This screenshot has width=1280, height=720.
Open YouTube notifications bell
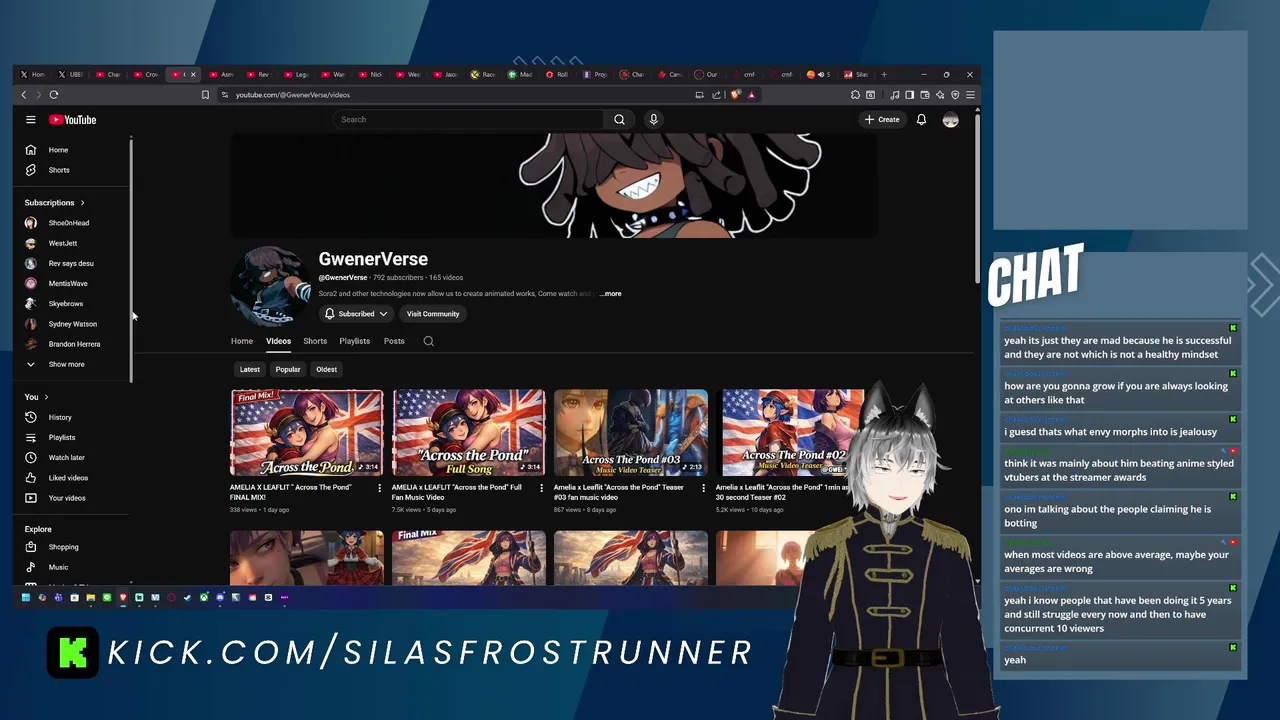point(921,120)
